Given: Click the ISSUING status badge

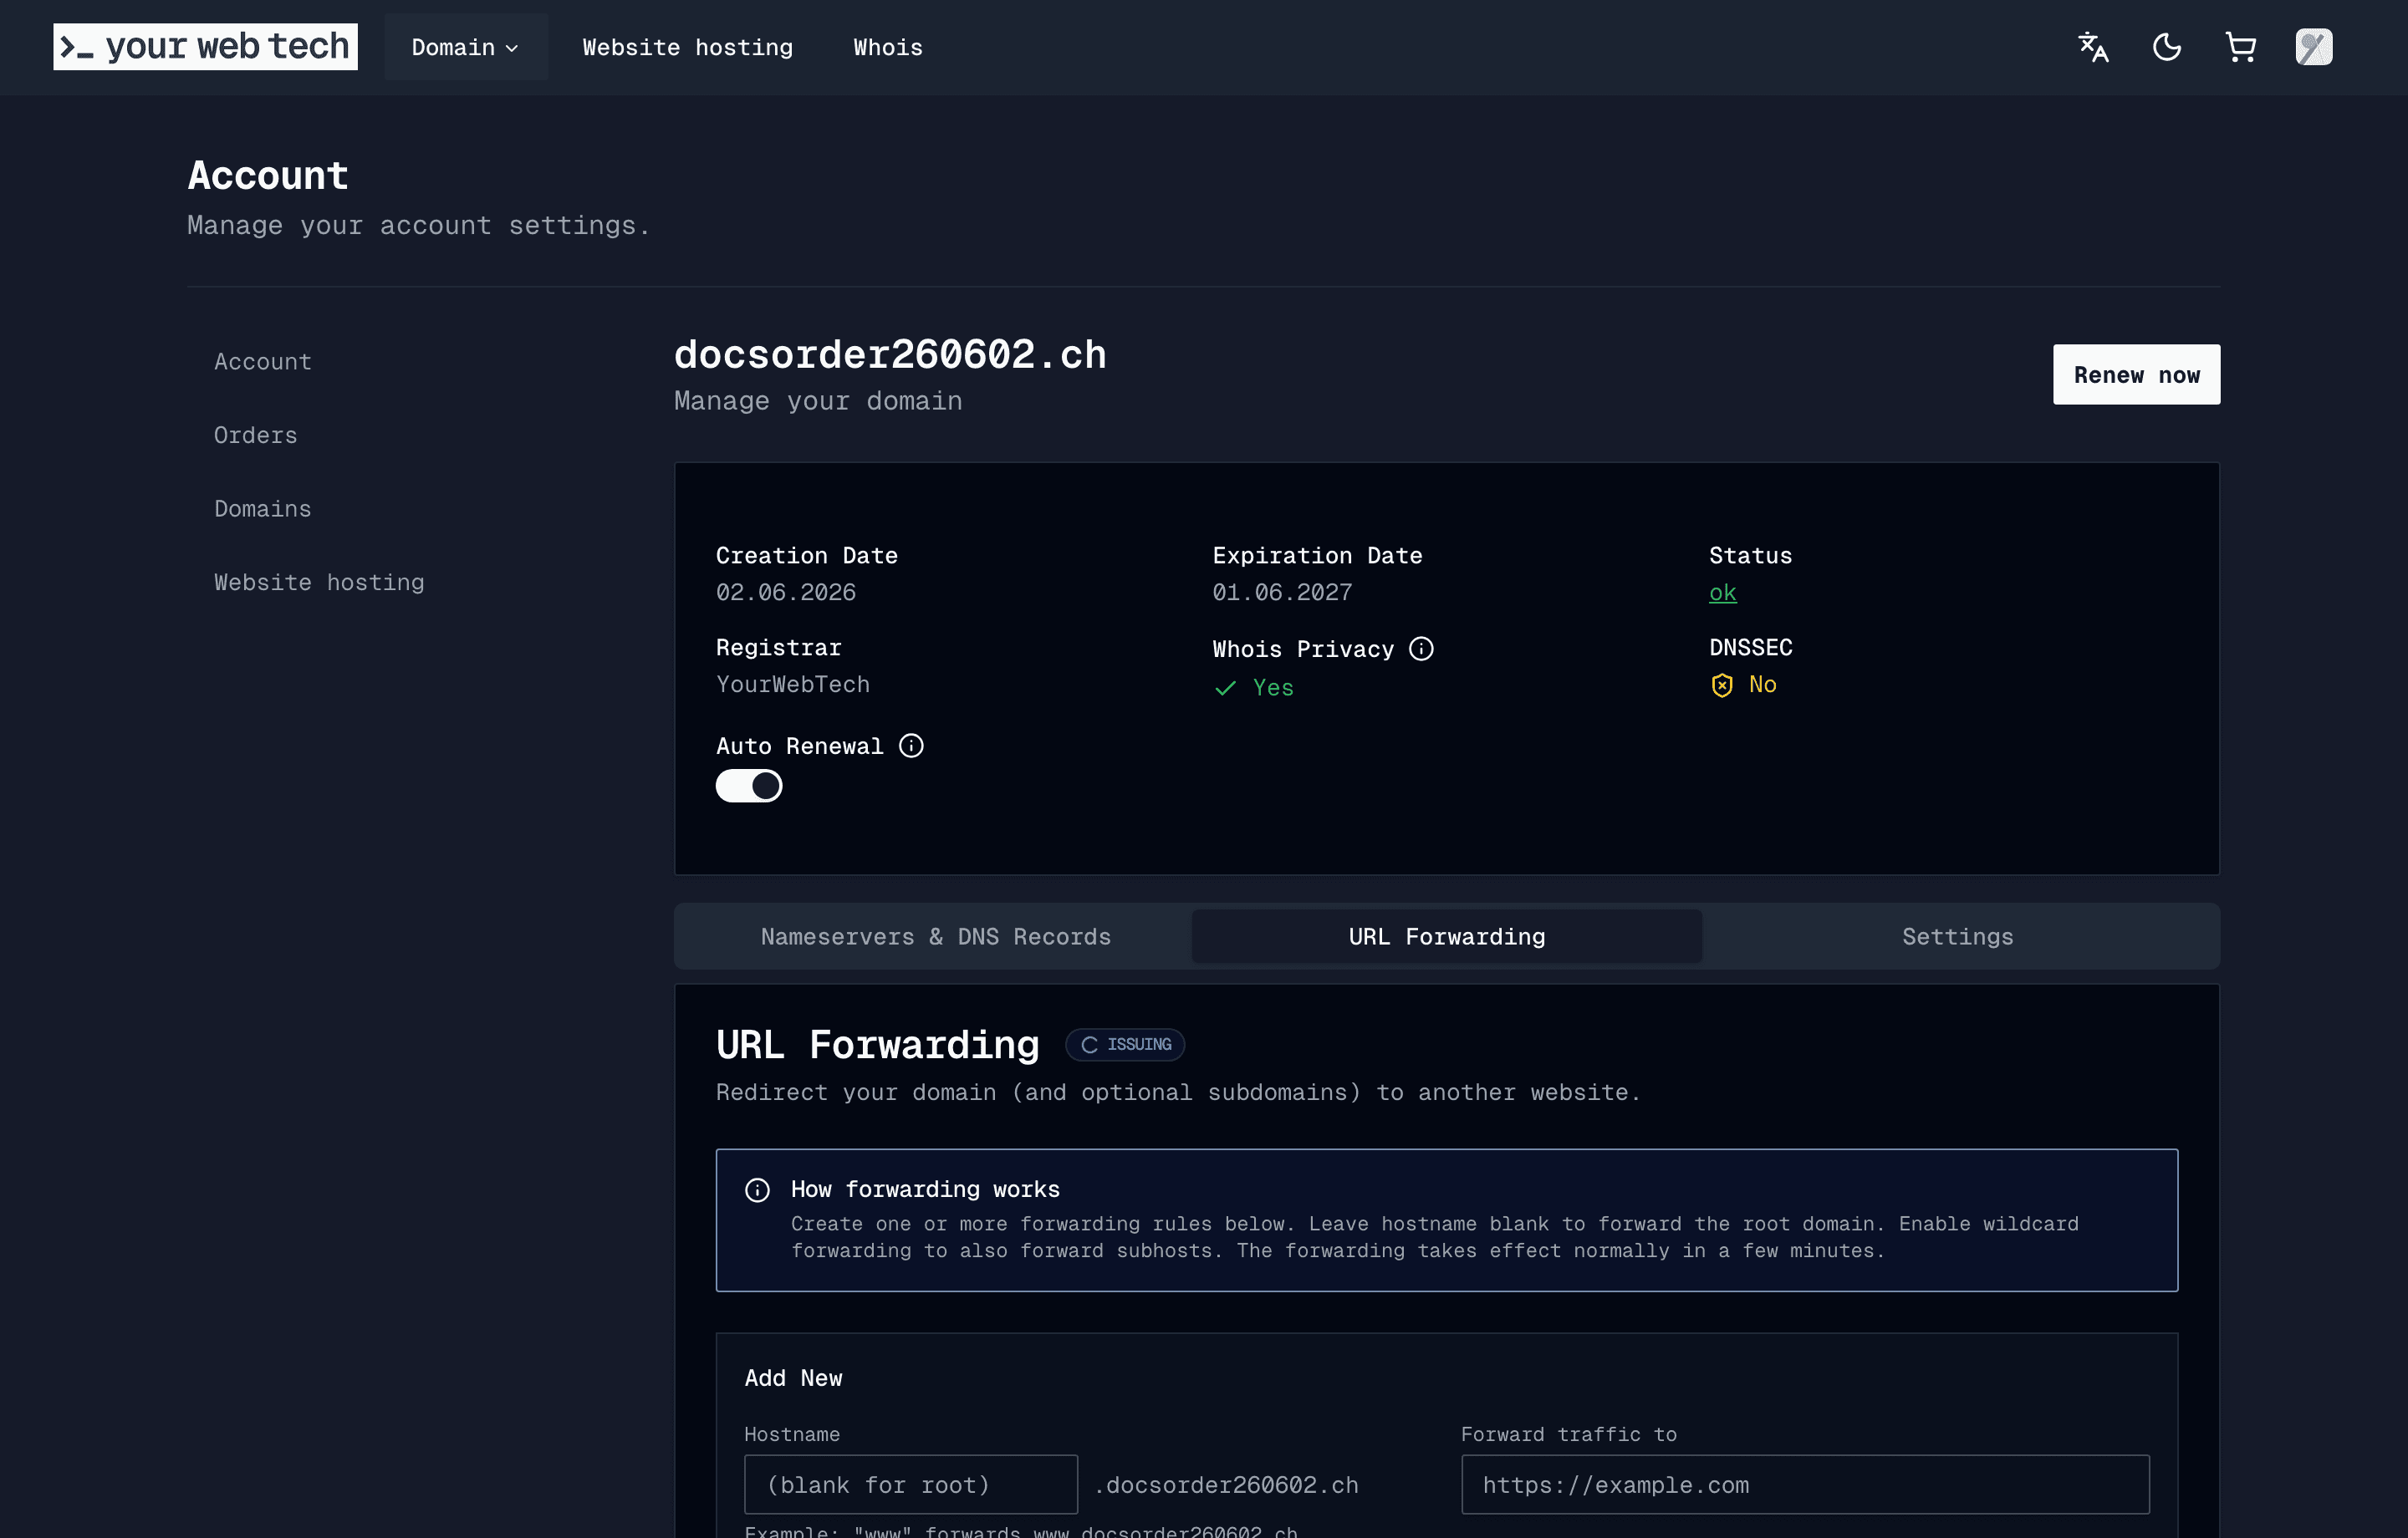Looking at the screenshot, I should click(x=1125, y=1044).
